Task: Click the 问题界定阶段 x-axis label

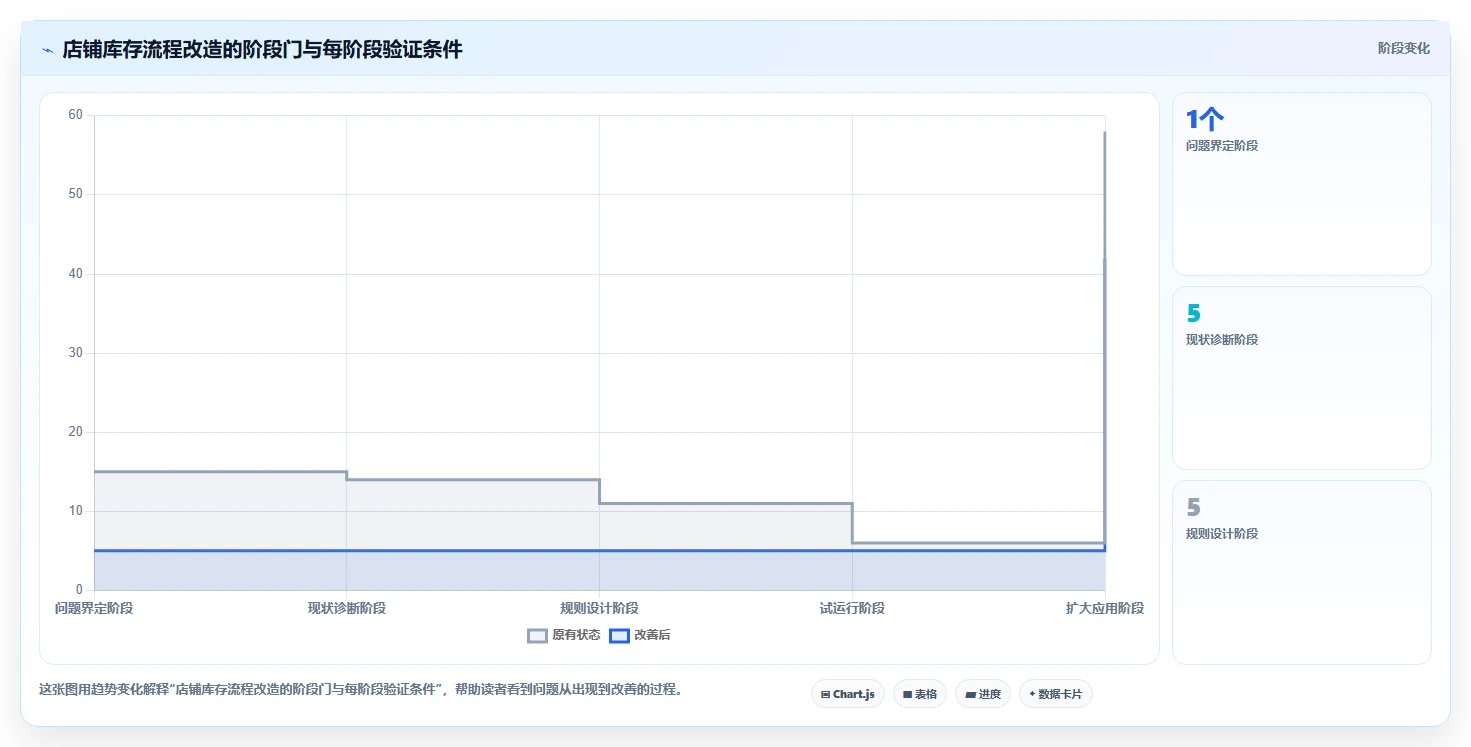Action: [x=94, y=608]
